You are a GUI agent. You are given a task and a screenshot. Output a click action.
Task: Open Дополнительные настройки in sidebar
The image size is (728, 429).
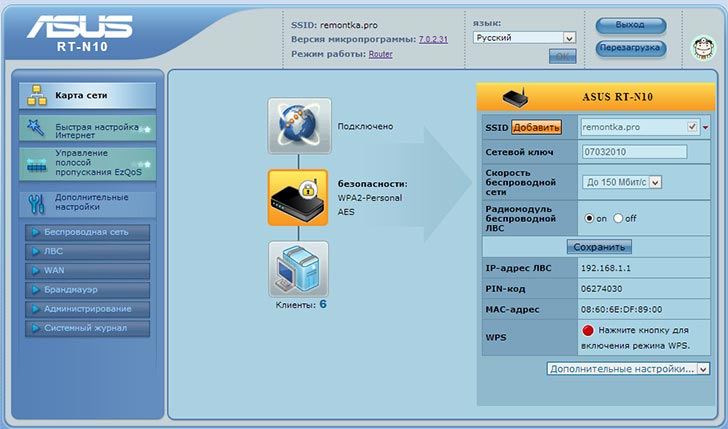tap(87, 204)
